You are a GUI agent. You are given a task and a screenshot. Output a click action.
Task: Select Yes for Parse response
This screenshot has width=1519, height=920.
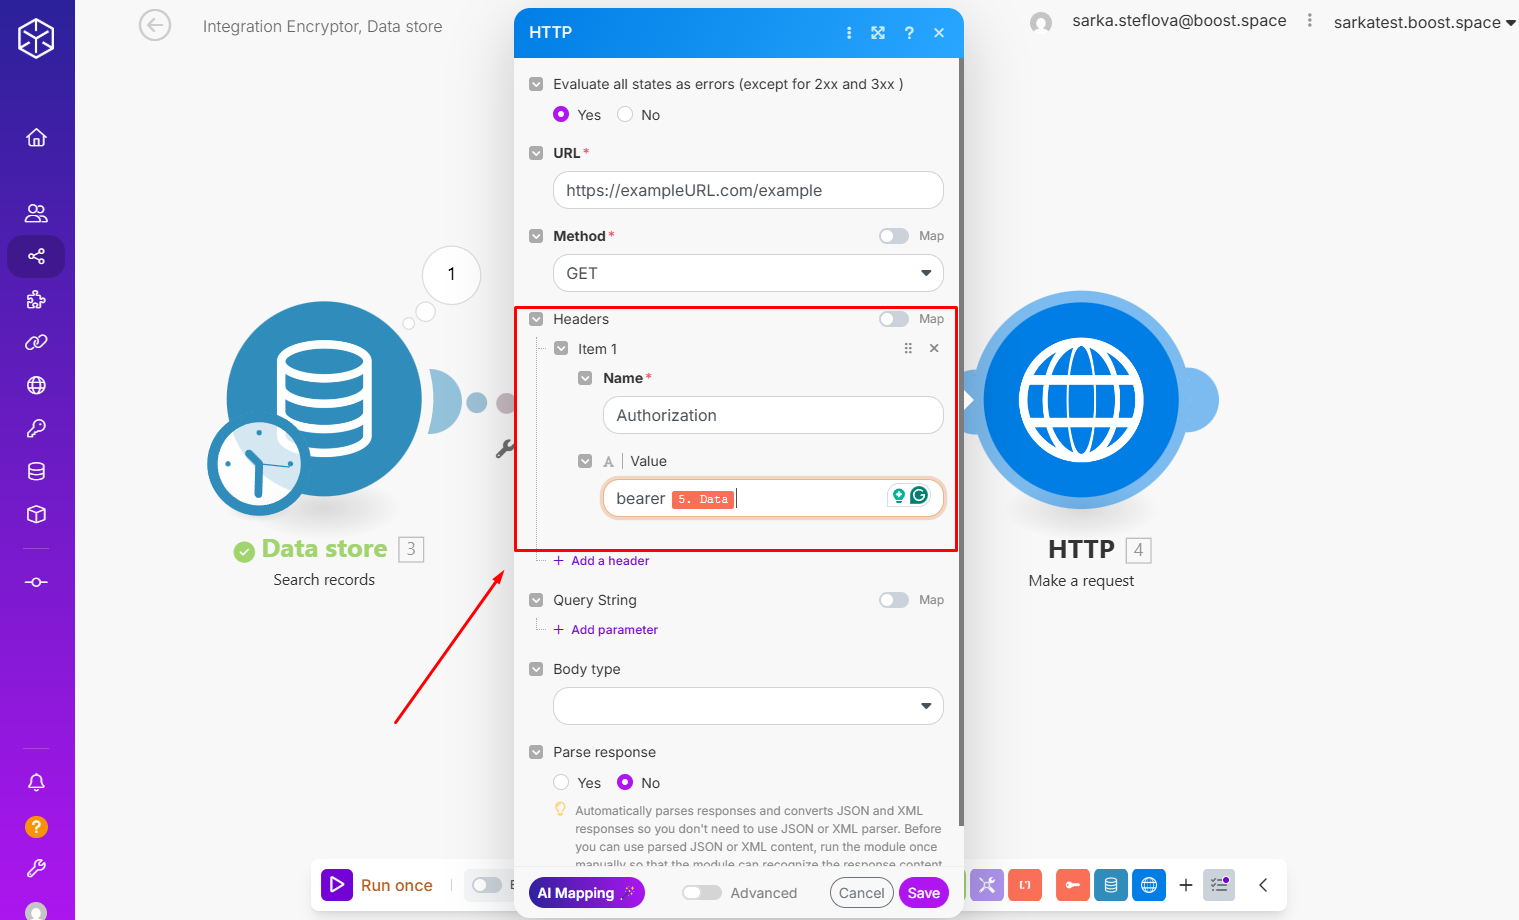(561, 783)
